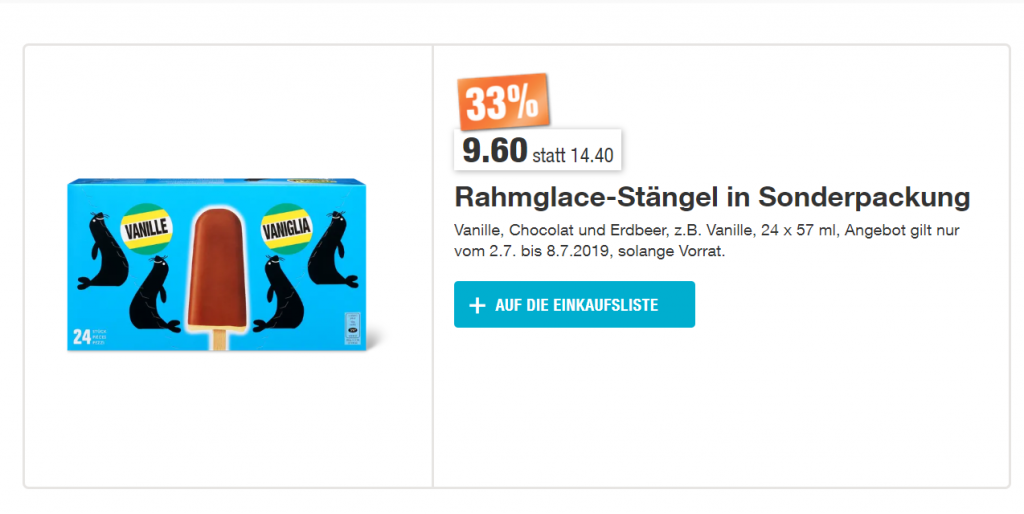Viewport: 1024px width, 514px height.
Task: Click the round VANILLE label on the box
Action: click(146, 229)
